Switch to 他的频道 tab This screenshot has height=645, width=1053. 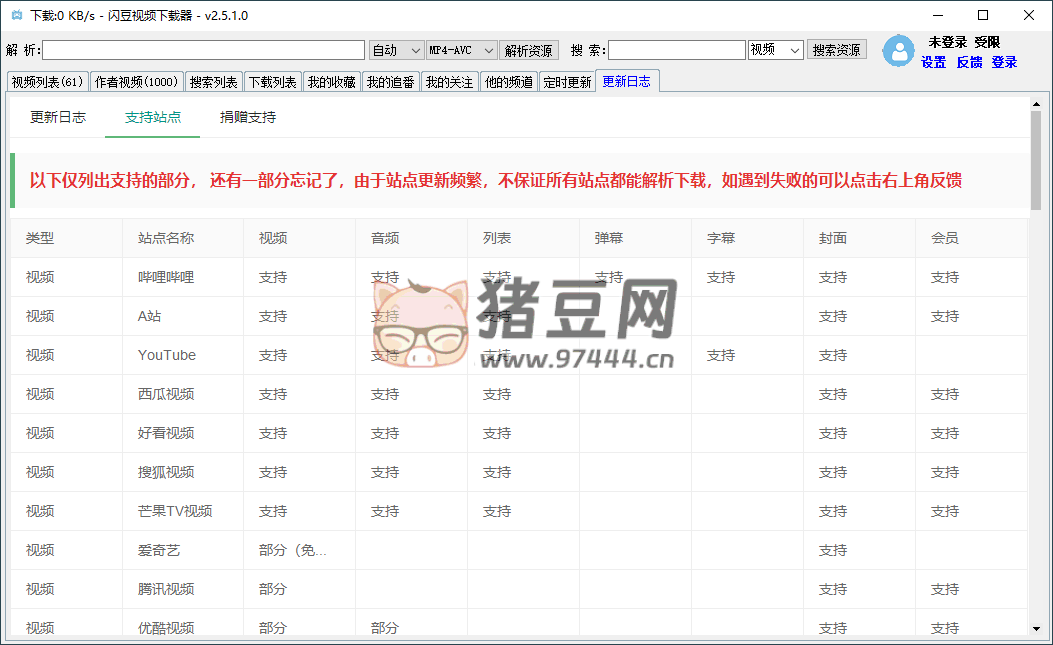pos(508,82)
